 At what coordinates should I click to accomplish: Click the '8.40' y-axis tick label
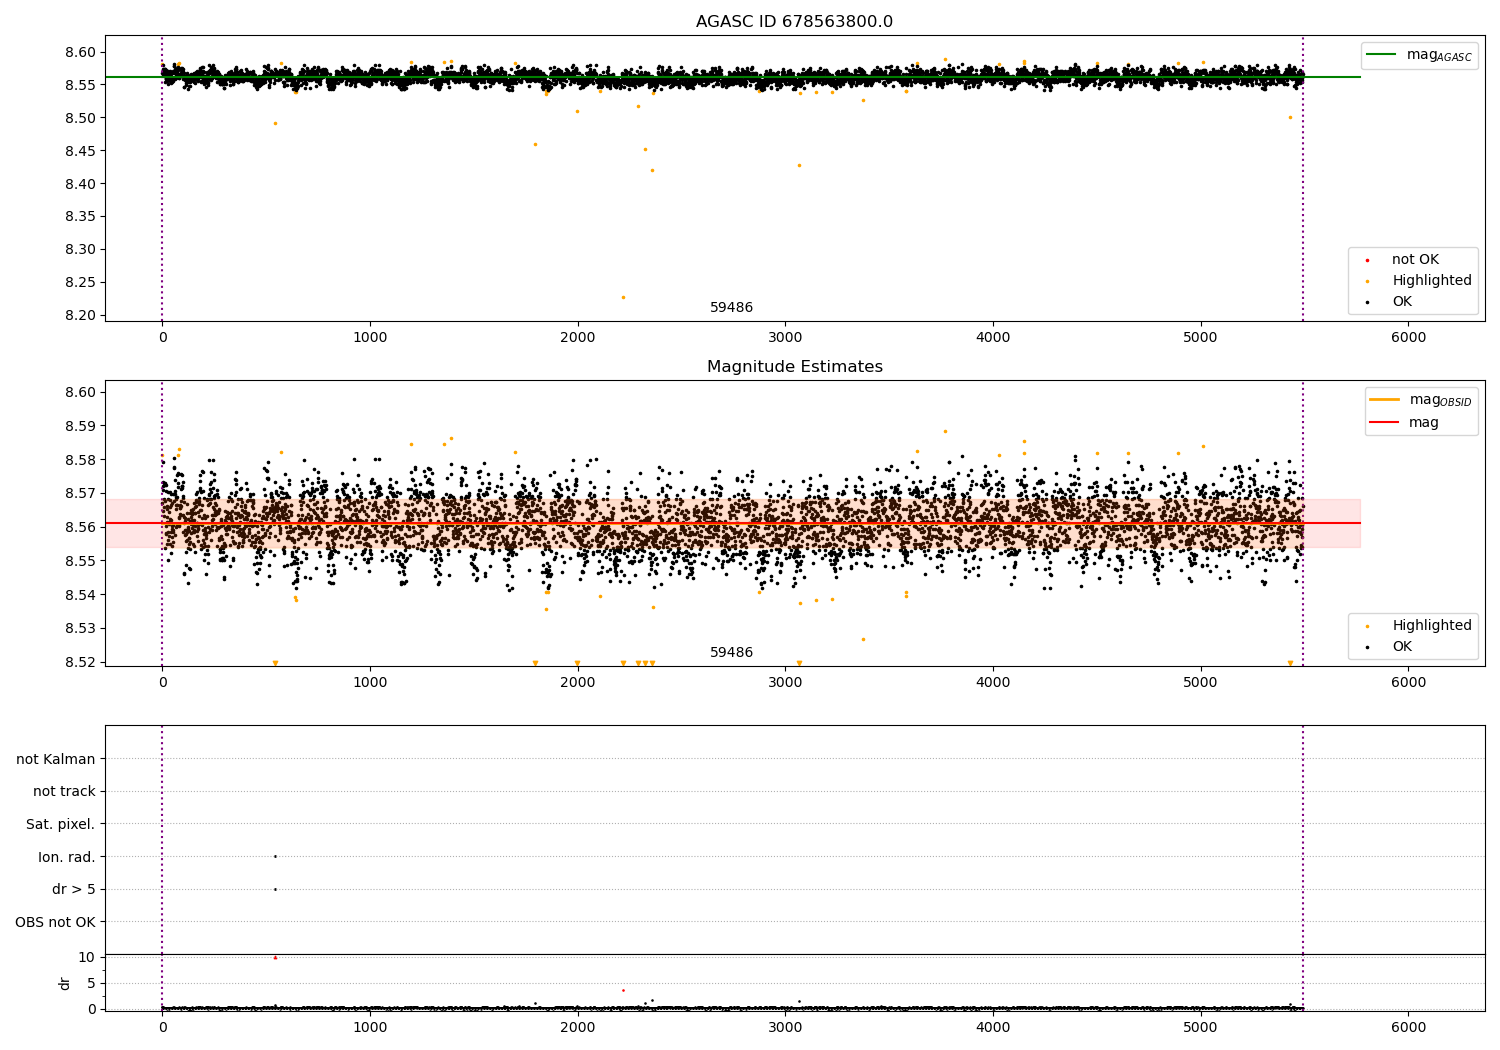(x=81, y=184)
